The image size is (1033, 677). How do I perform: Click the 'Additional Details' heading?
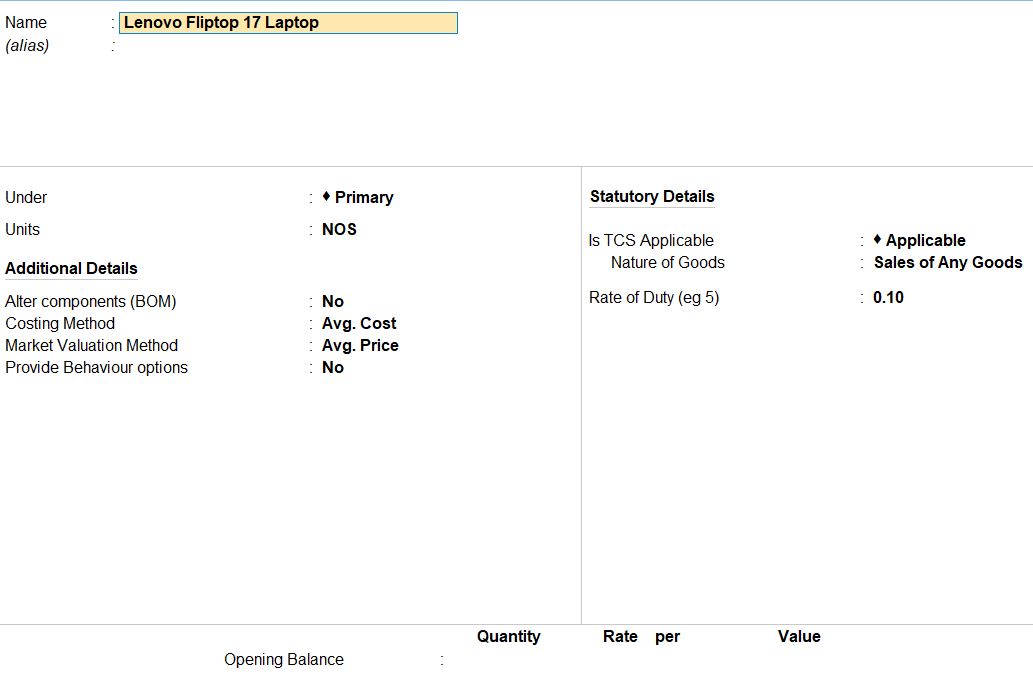pos(71,269)
